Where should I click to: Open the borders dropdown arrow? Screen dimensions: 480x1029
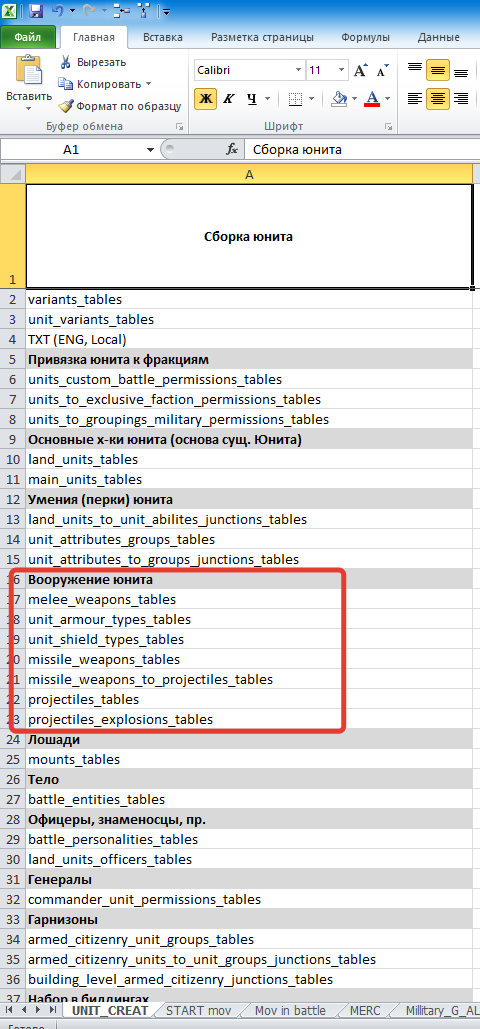pyautogui.click(x=312, y=99)
